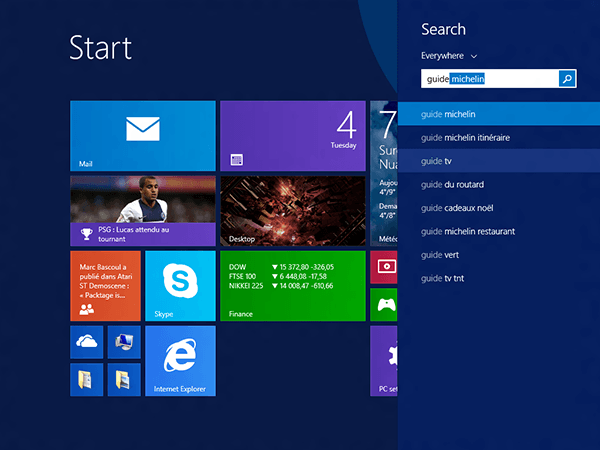Expand the Everywhere search scope dropdown
The height and width of the screenshot is (450, 600).
pos(449,56)
